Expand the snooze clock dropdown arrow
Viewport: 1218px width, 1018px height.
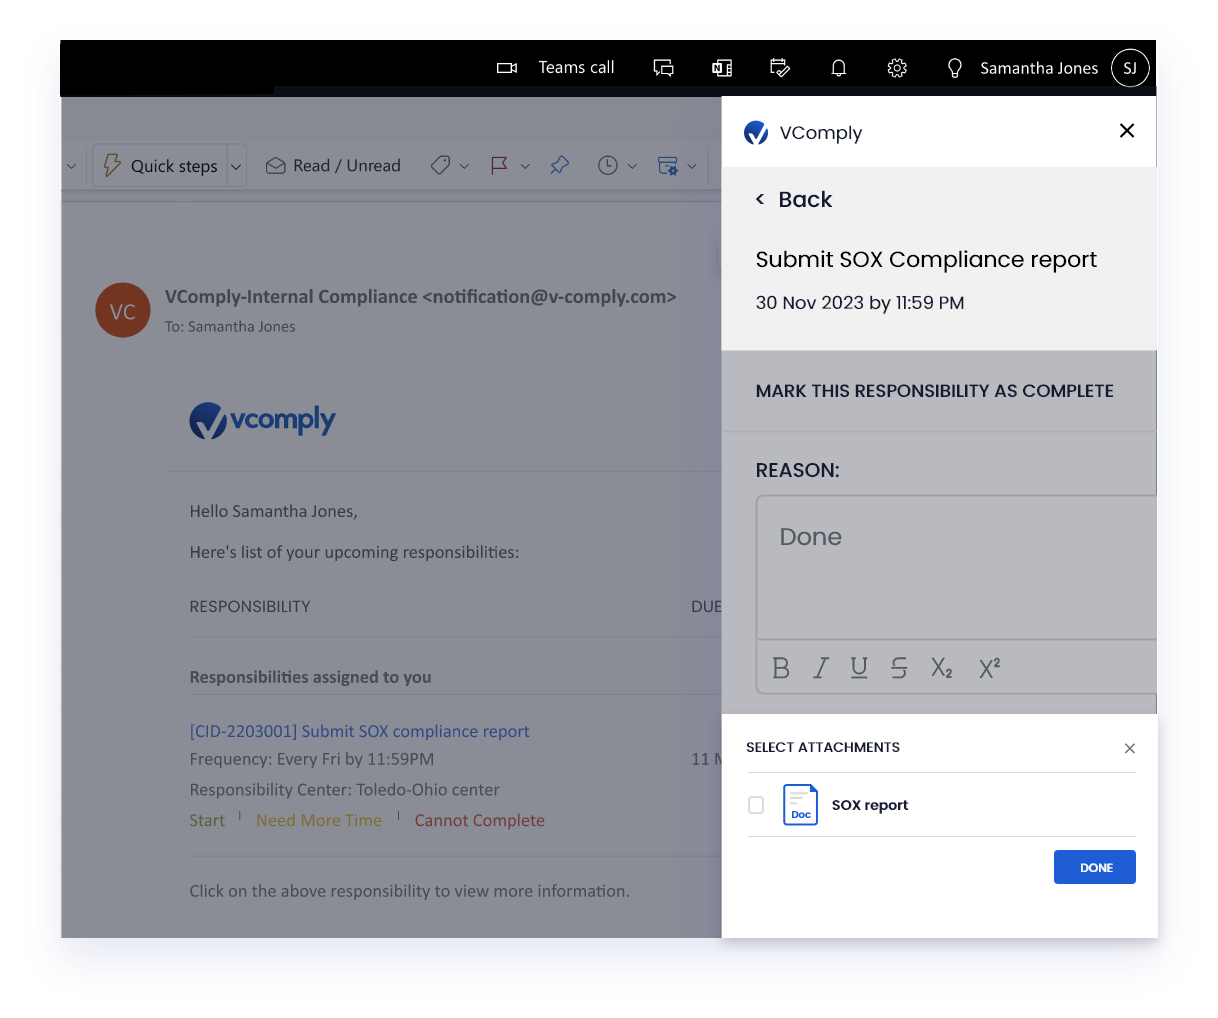[632, 166]
